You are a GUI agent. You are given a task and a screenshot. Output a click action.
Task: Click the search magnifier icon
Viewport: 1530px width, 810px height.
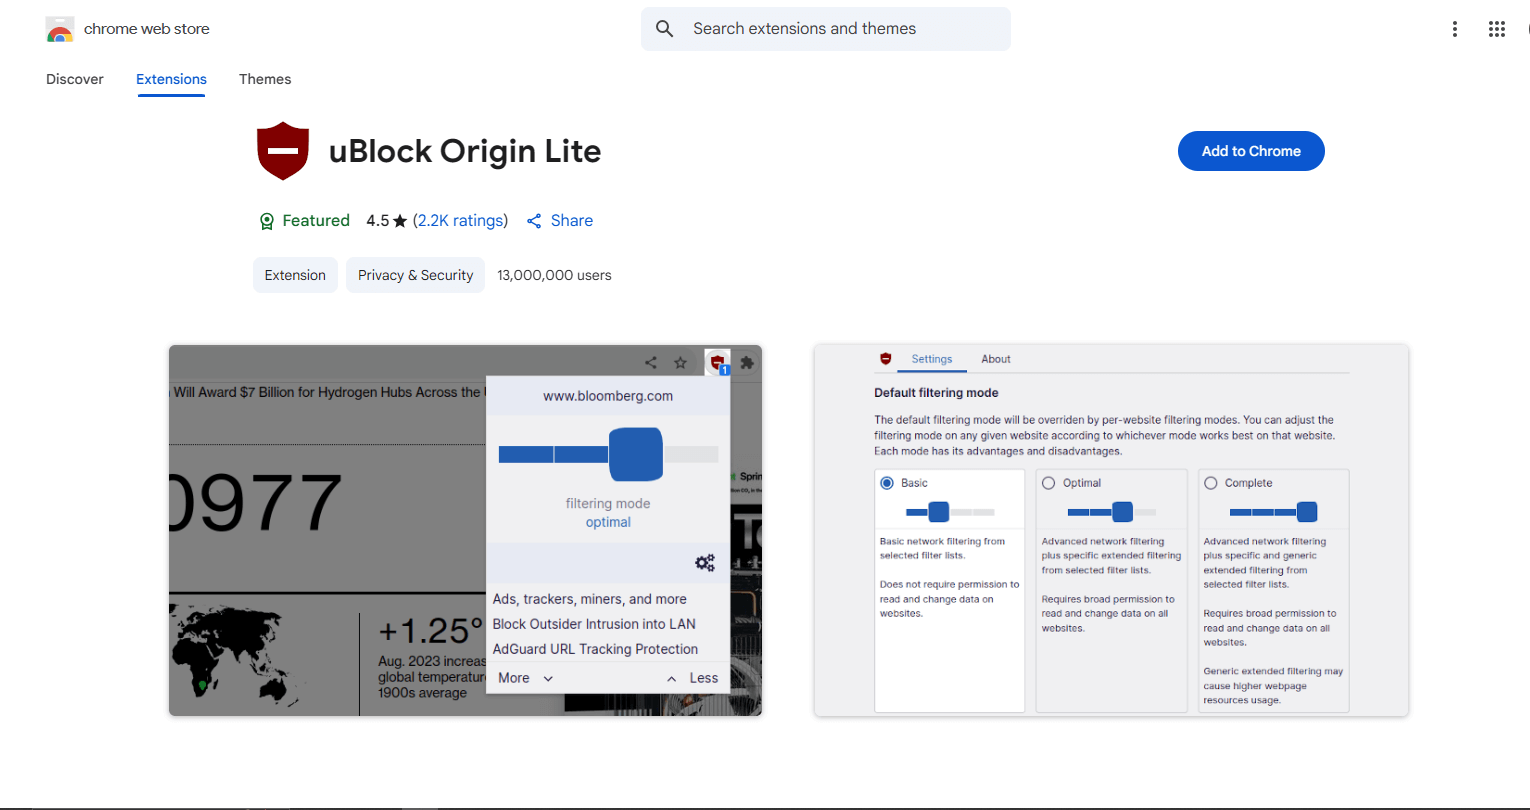(x=664, y=28)
